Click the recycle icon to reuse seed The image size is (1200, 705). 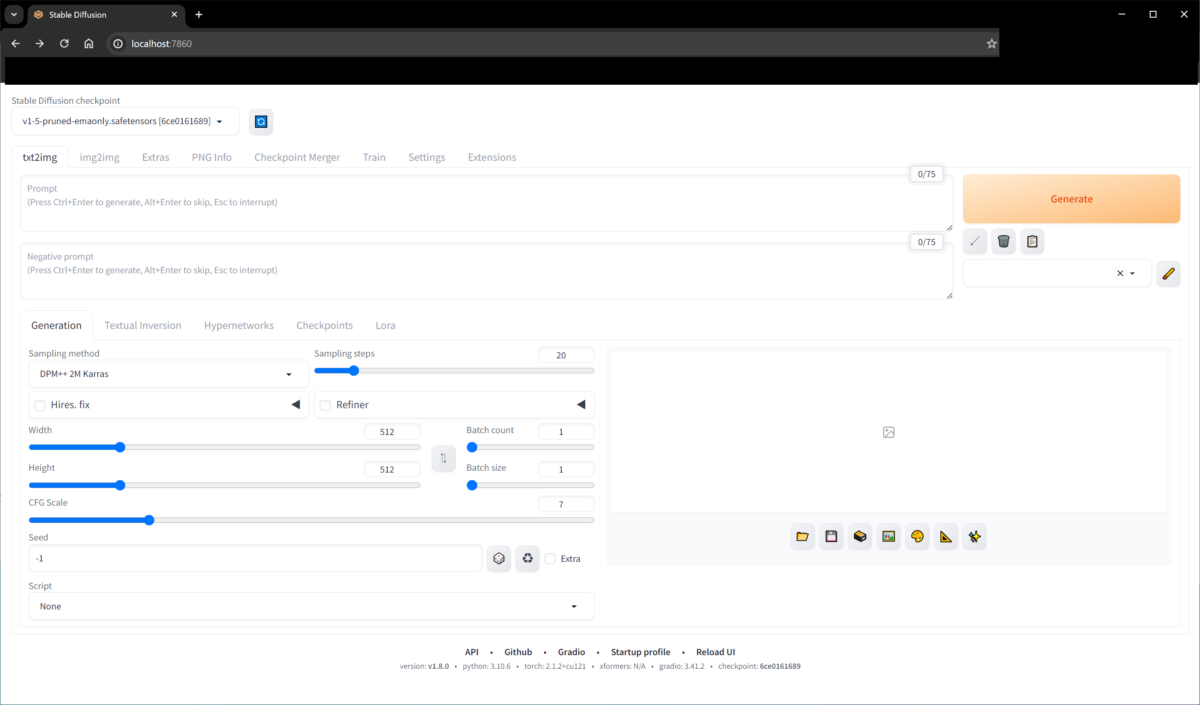coord(527,559)
